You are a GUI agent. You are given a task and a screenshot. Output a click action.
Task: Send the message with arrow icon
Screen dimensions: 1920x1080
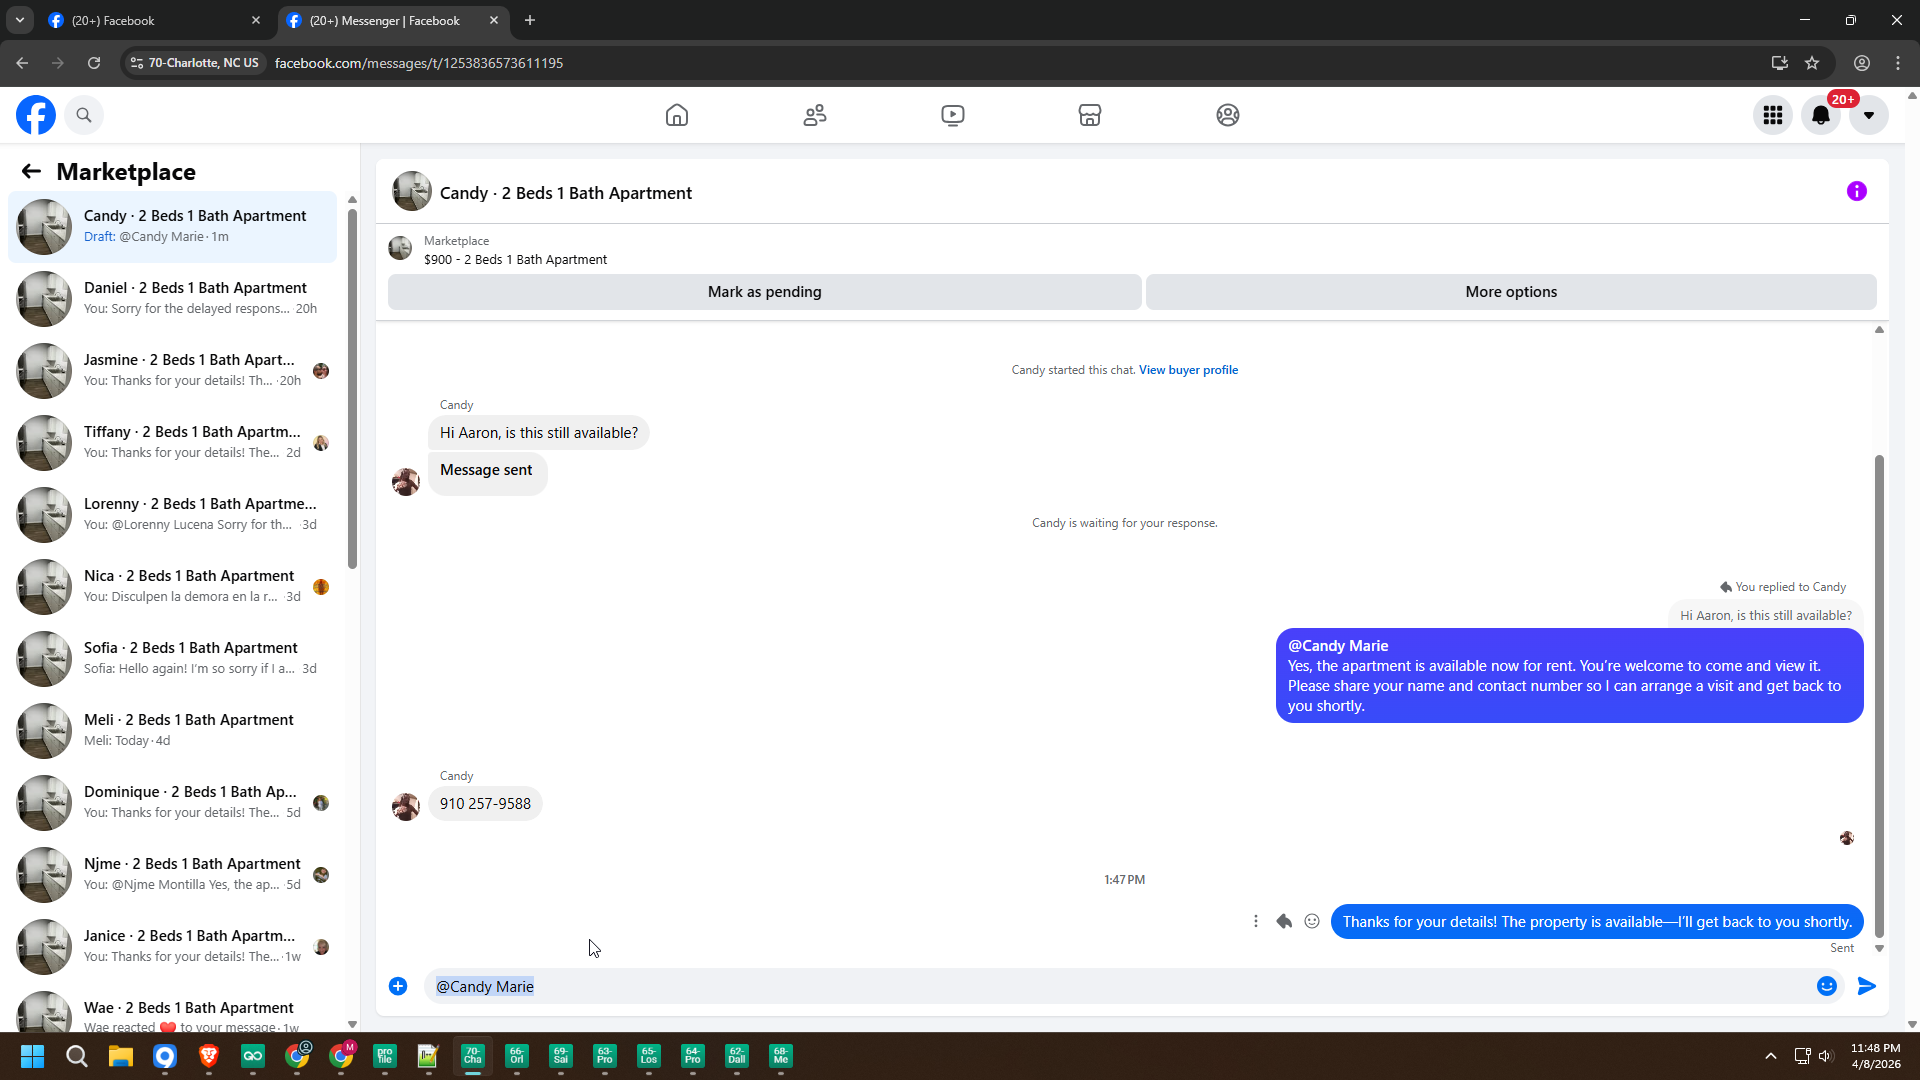pos(1867,986)
